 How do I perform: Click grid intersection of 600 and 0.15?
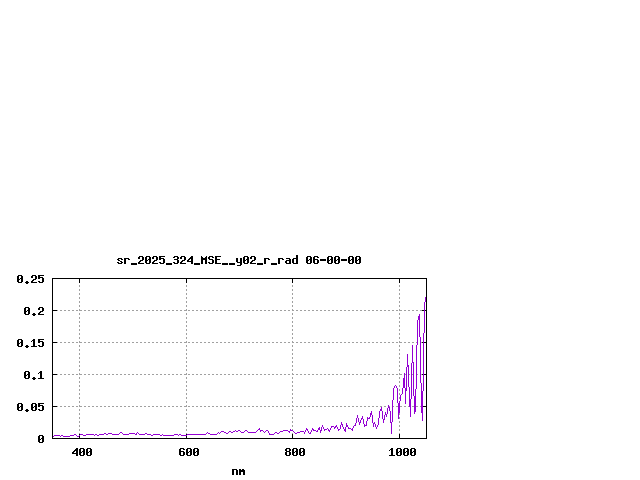[x=186, y=343]
